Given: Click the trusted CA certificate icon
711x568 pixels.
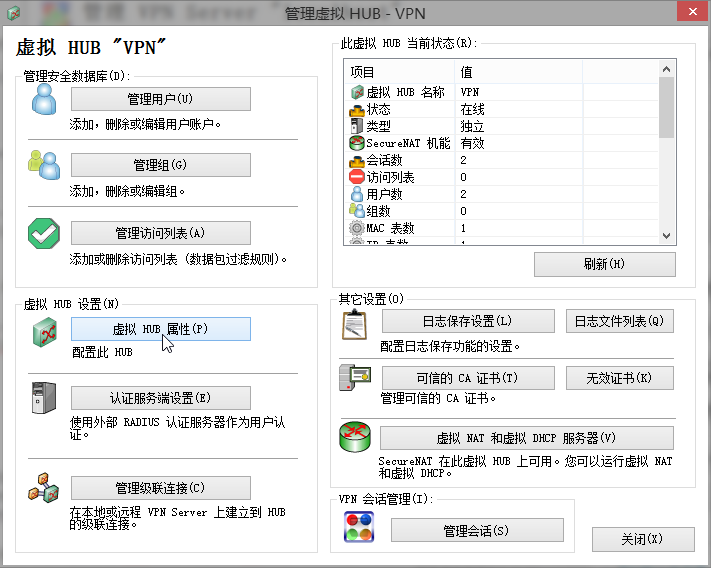Looking at the screenshot, I should click(356, 379).
